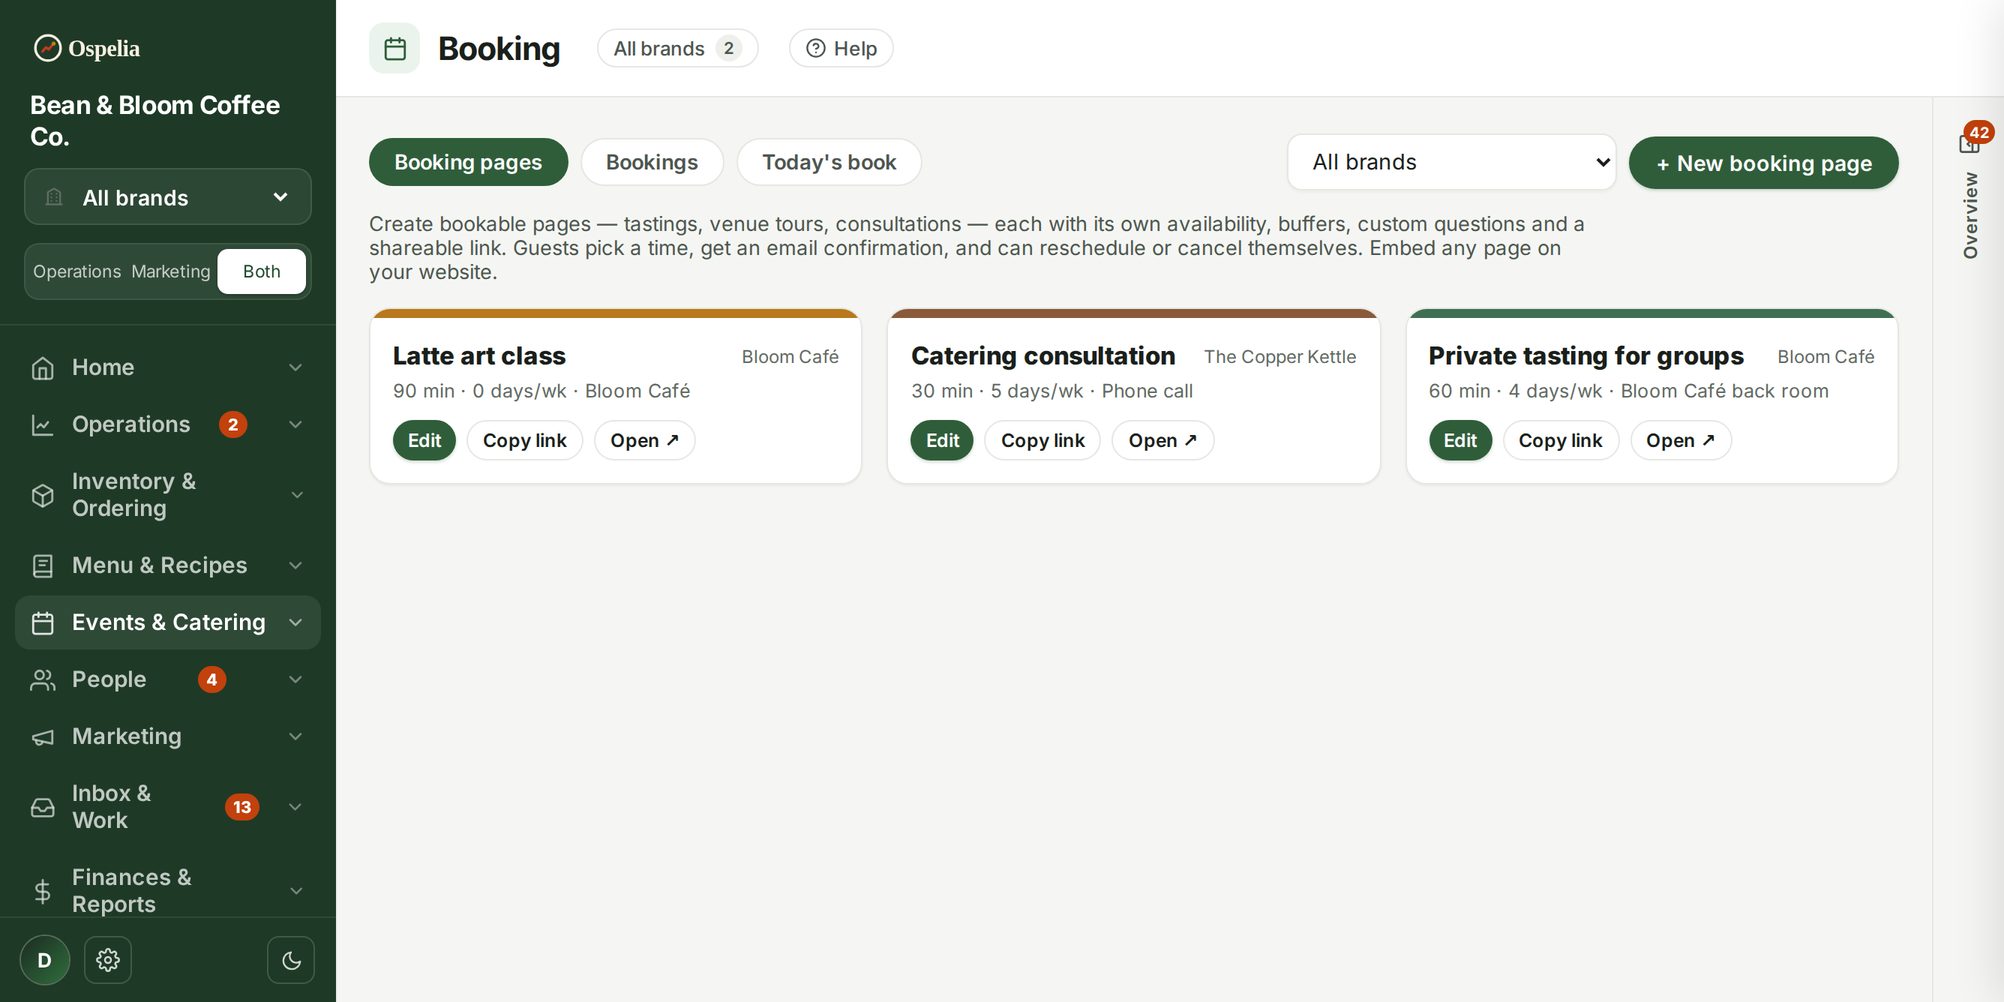The height and width of the screenshot is (1002, 2004).
Task: Copy link for Latte art class
Action: tap(525, 441)
